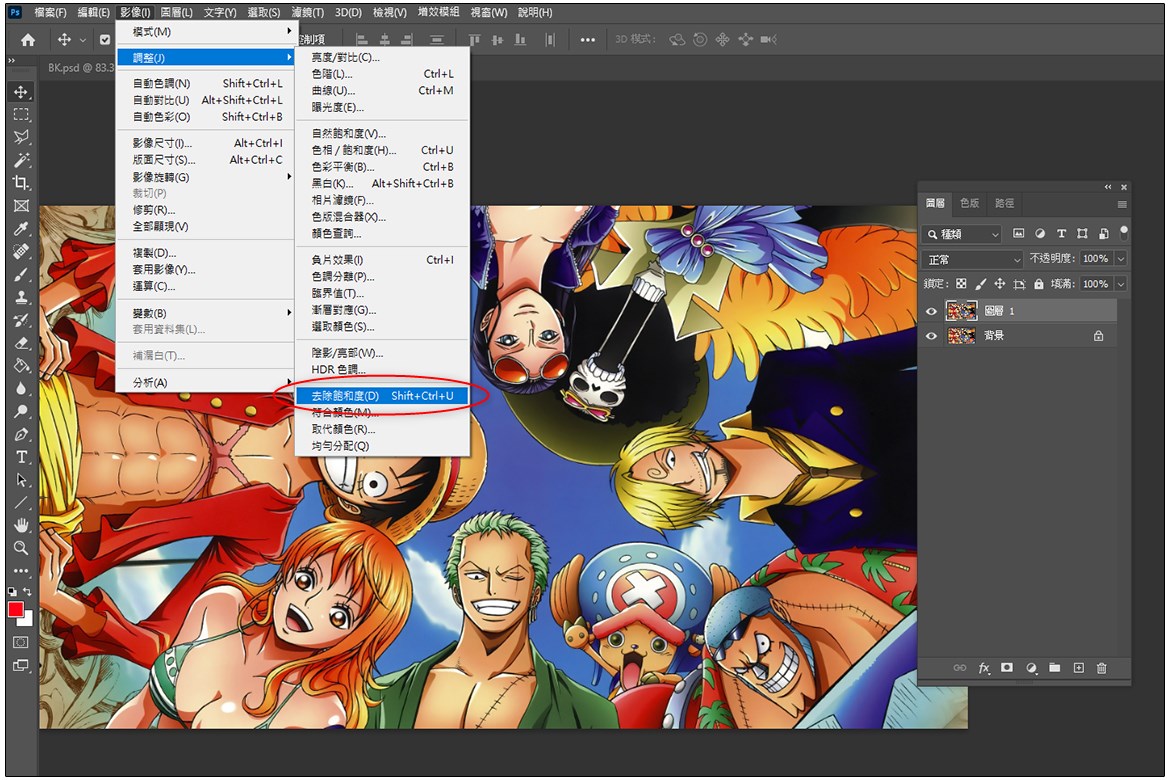
Task: Hide the 背景 layer
Action: pos(931,336)
